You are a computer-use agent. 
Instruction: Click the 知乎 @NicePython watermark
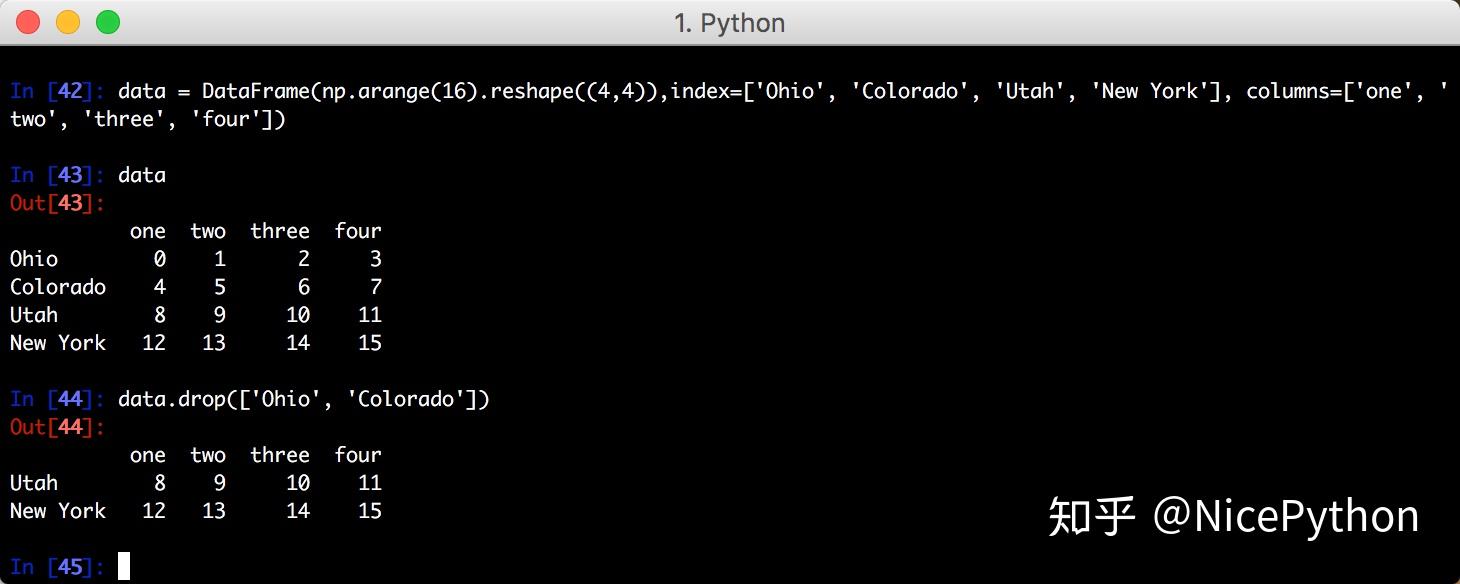click(1234, 515)
